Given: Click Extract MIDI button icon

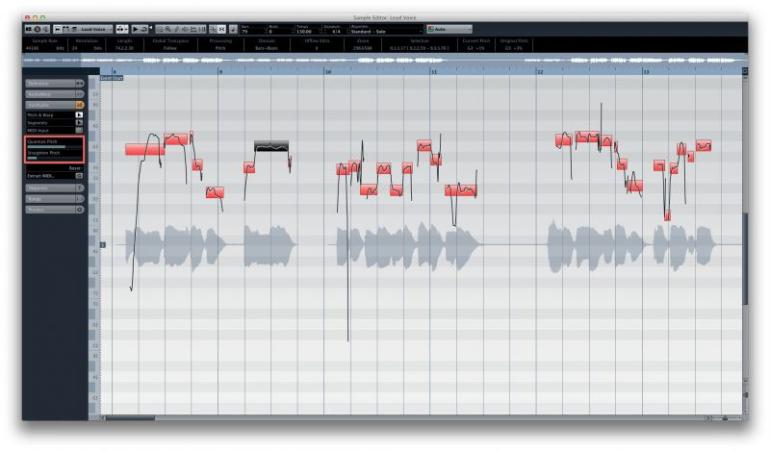Looking at the screenshot, I should (79, 176).
